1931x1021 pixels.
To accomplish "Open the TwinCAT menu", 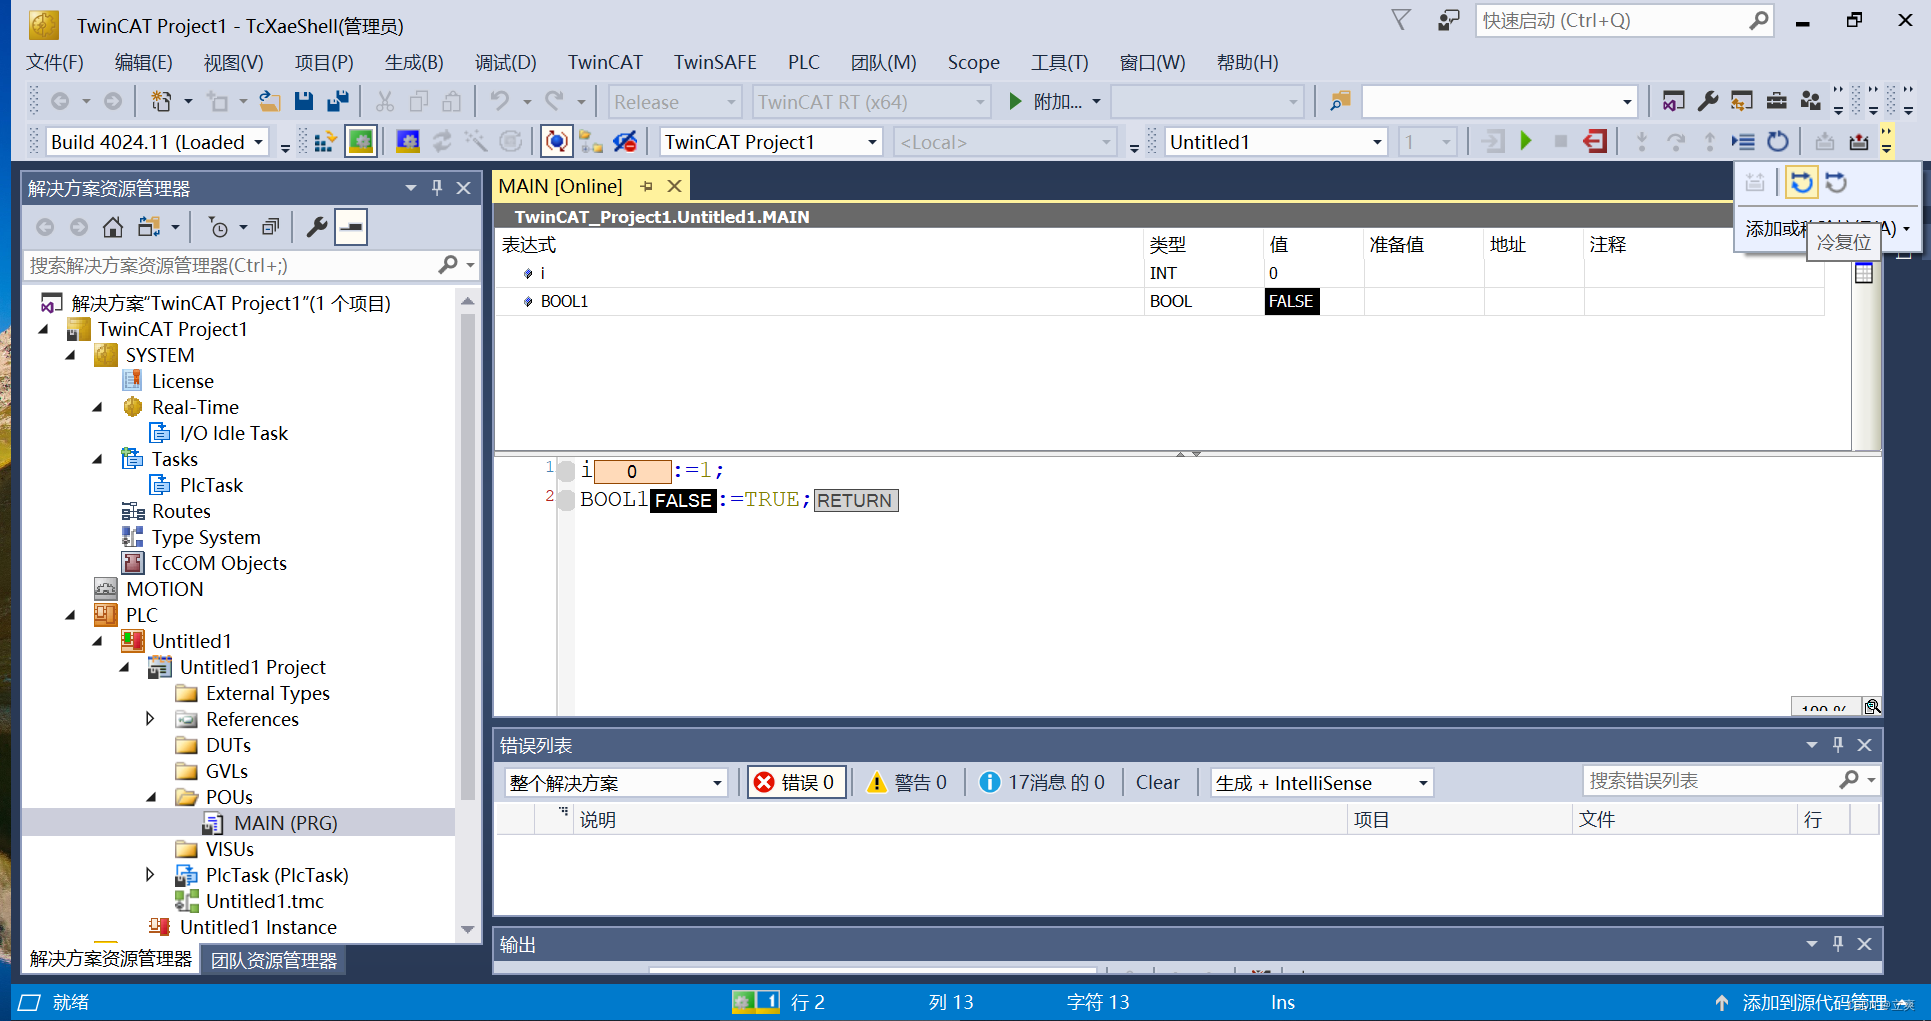I will pyautogui.click(x=605, y=62).
